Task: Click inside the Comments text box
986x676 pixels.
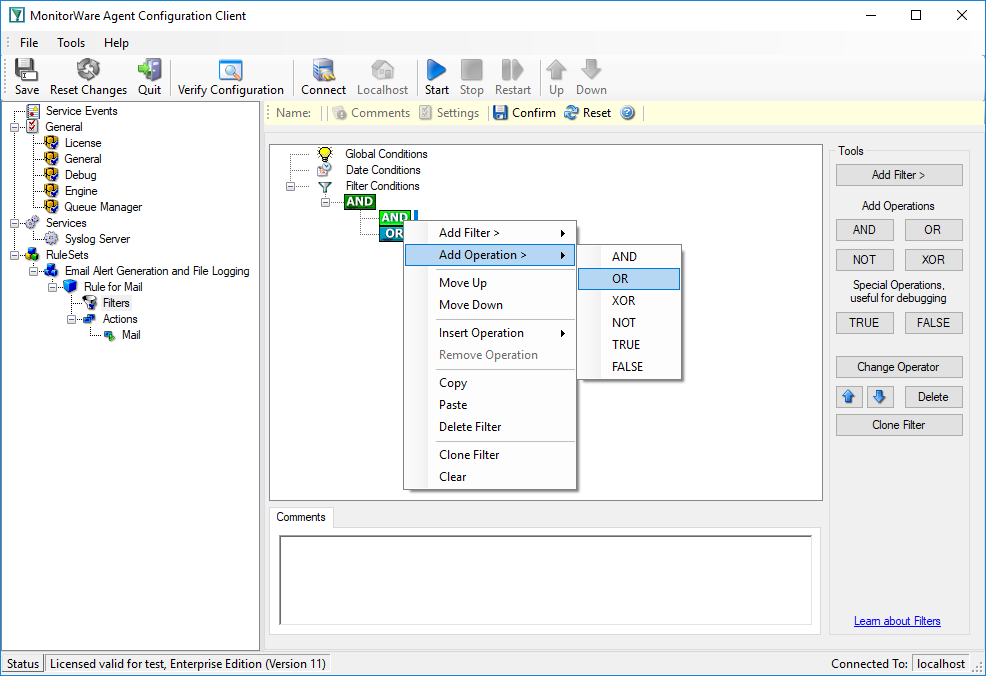Action: 545,580
